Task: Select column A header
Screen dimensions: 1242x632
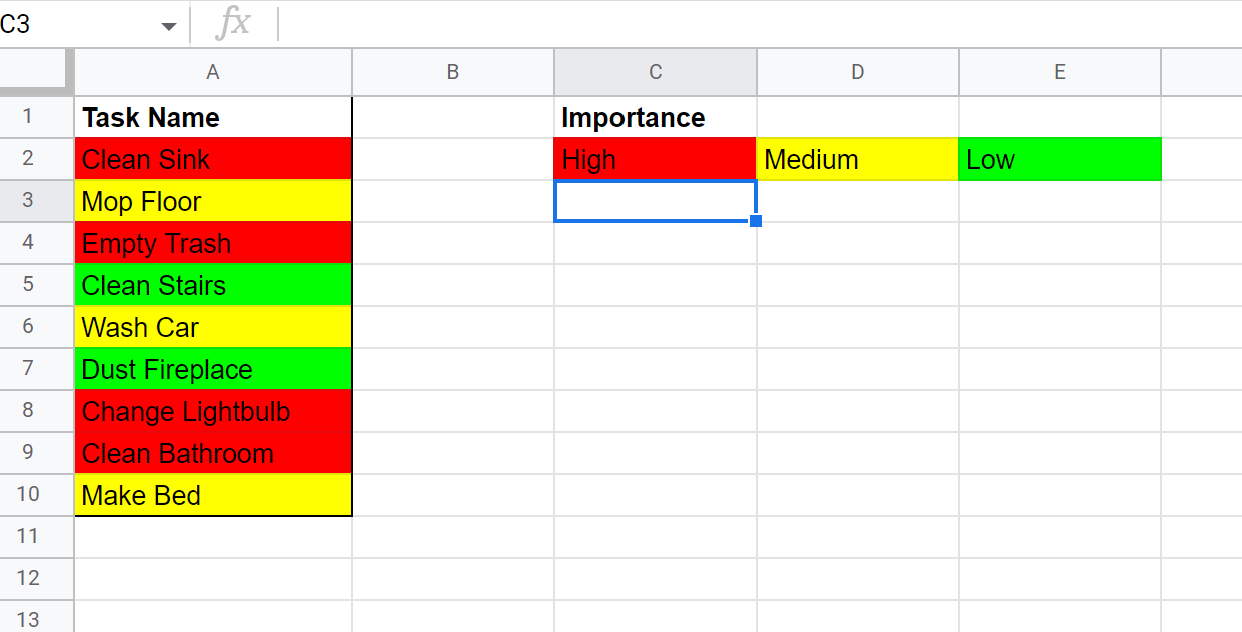Action: click(213, 72)
